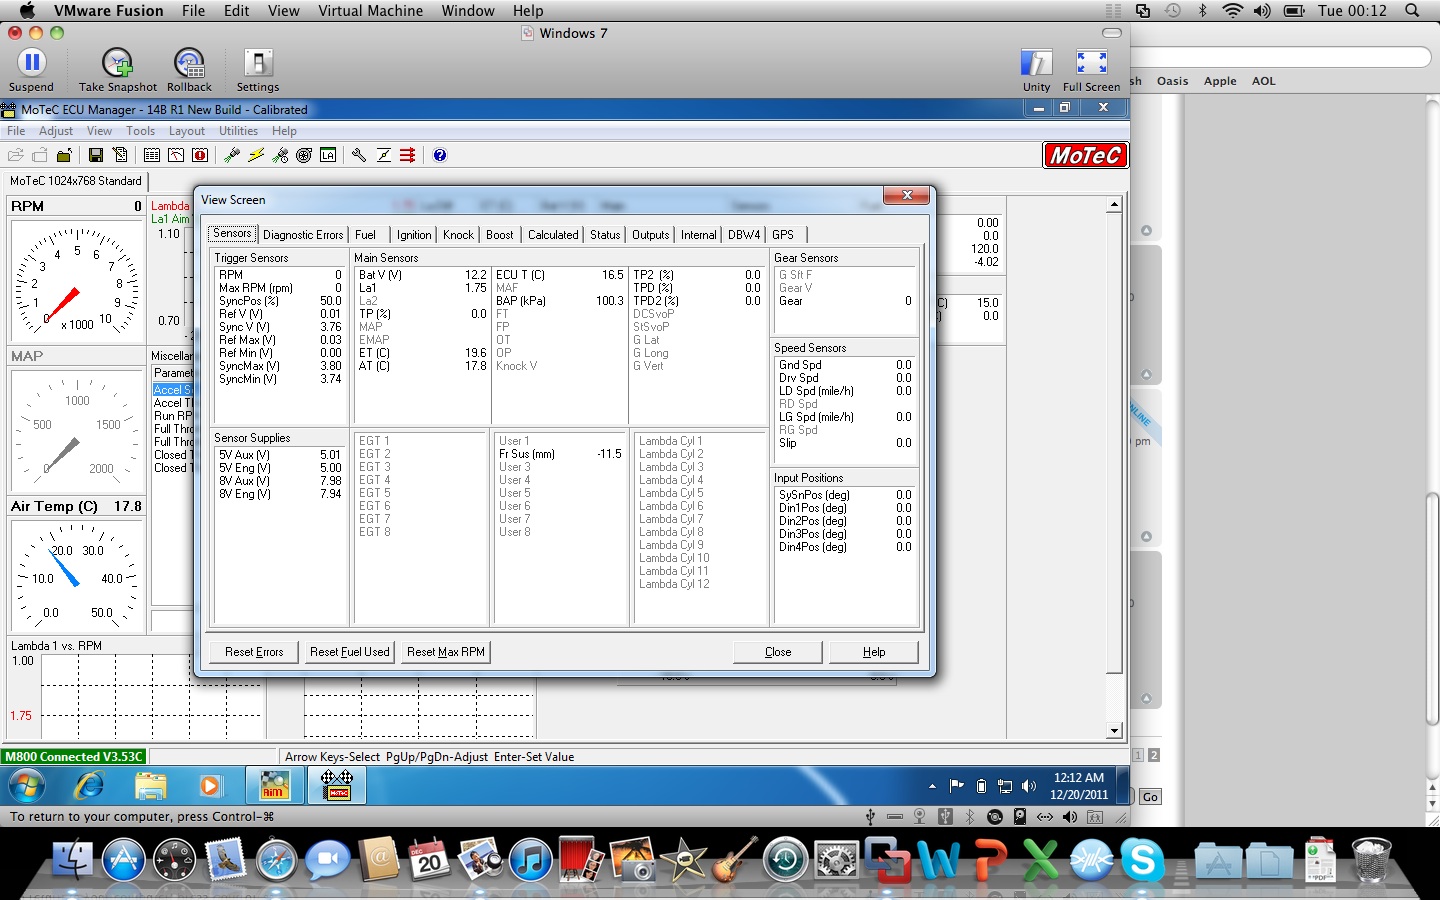The height and width of the screenshot is (900, 1440).
Task: Click the lightning bolt ignition toolbar icon
Action: (256, 155)
